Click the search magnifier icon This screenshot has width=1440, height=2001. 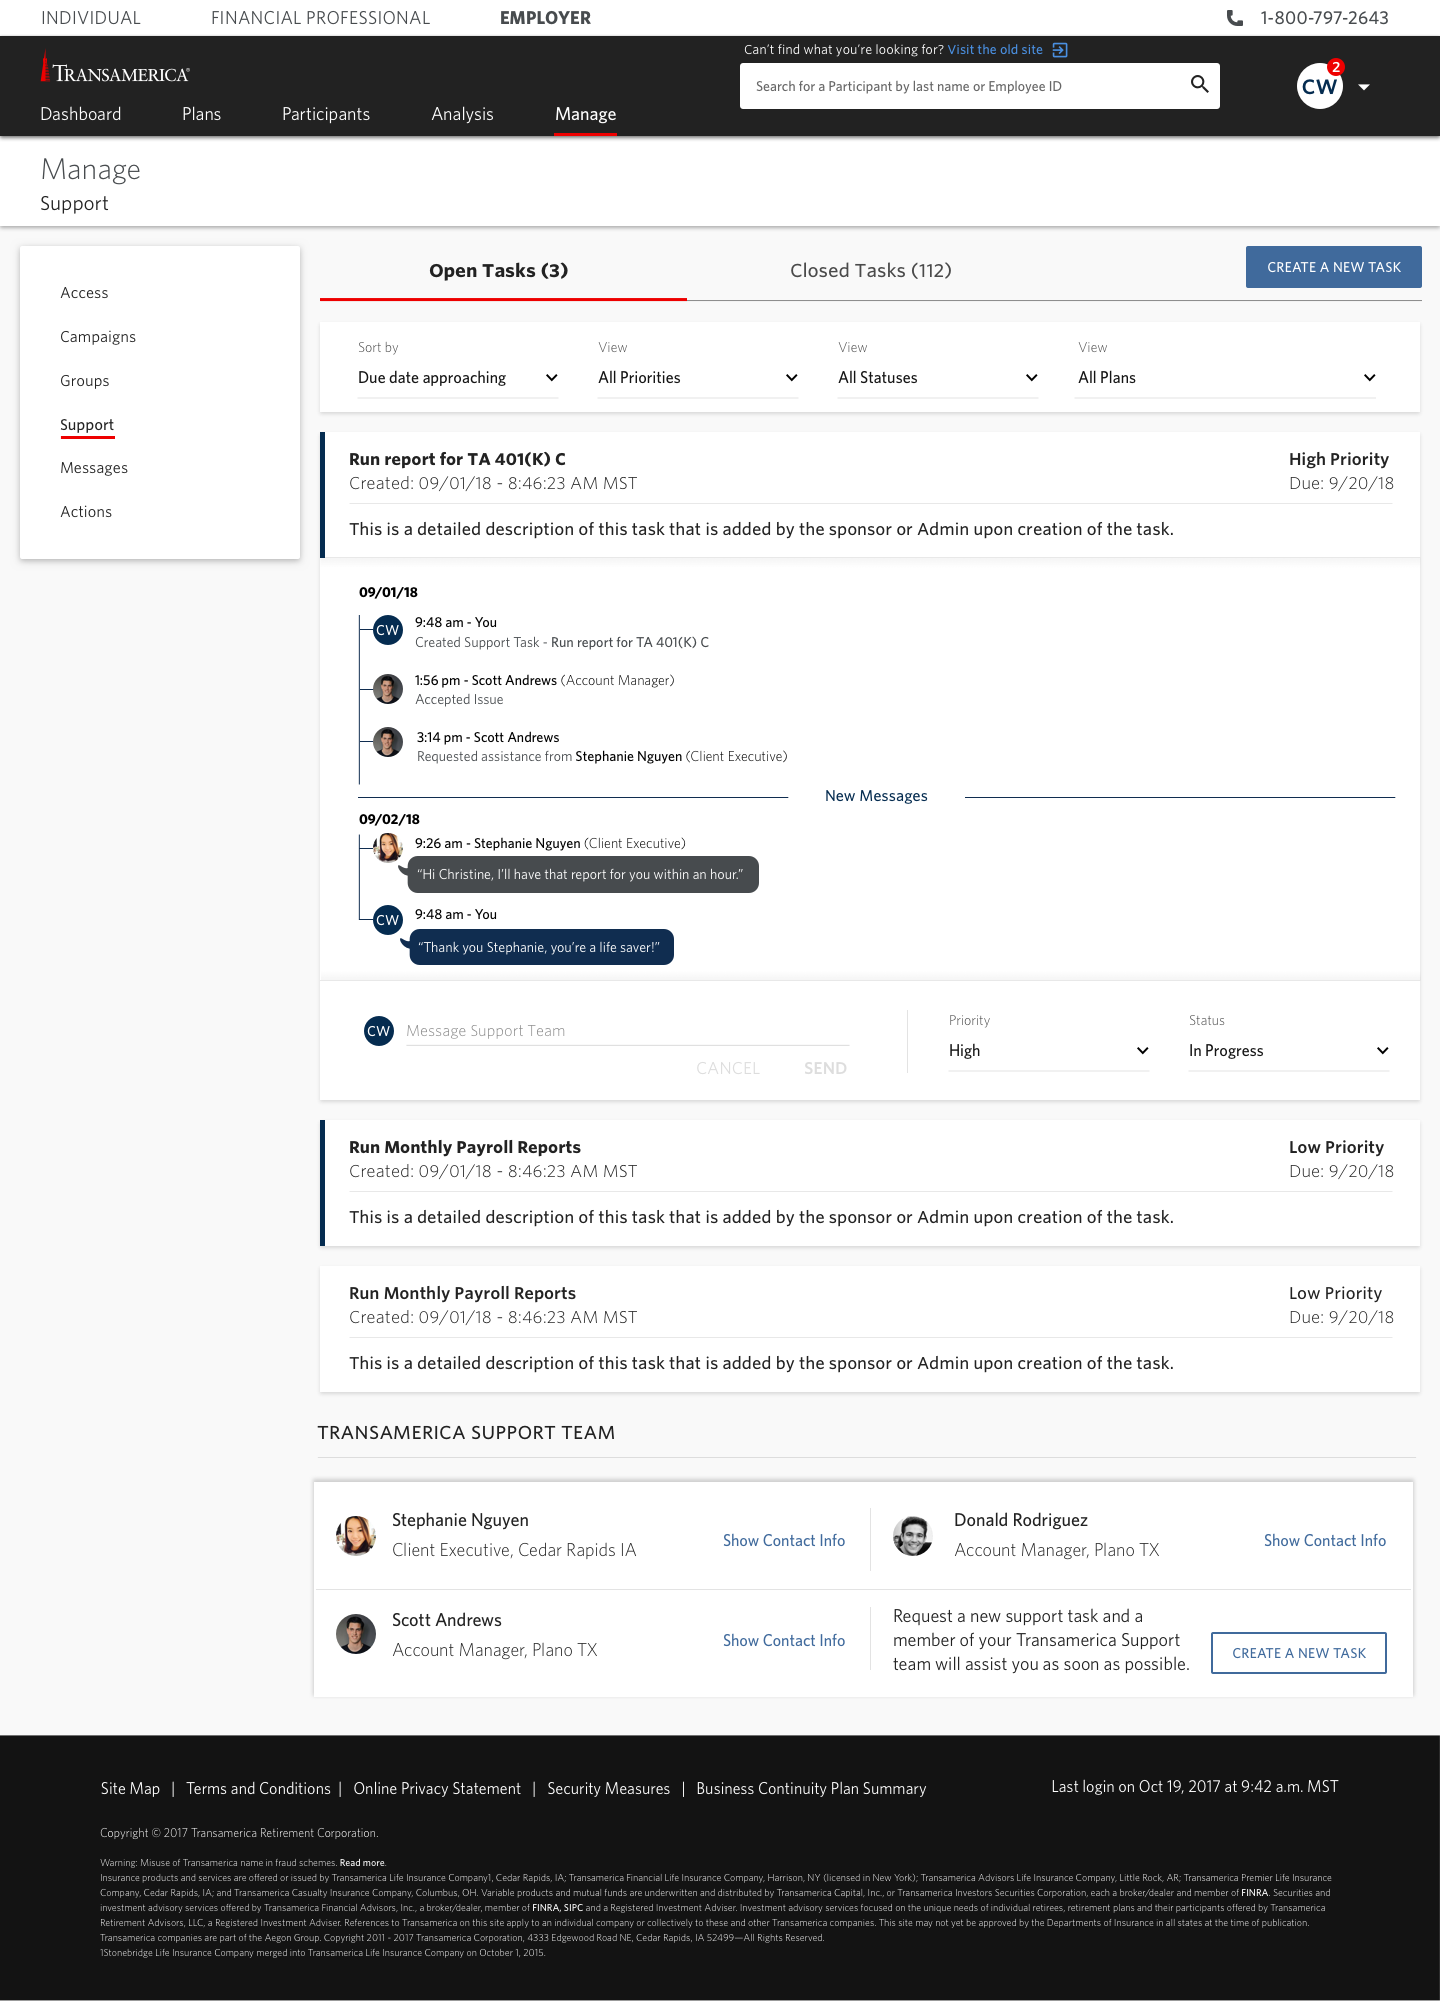[1199, 85]
